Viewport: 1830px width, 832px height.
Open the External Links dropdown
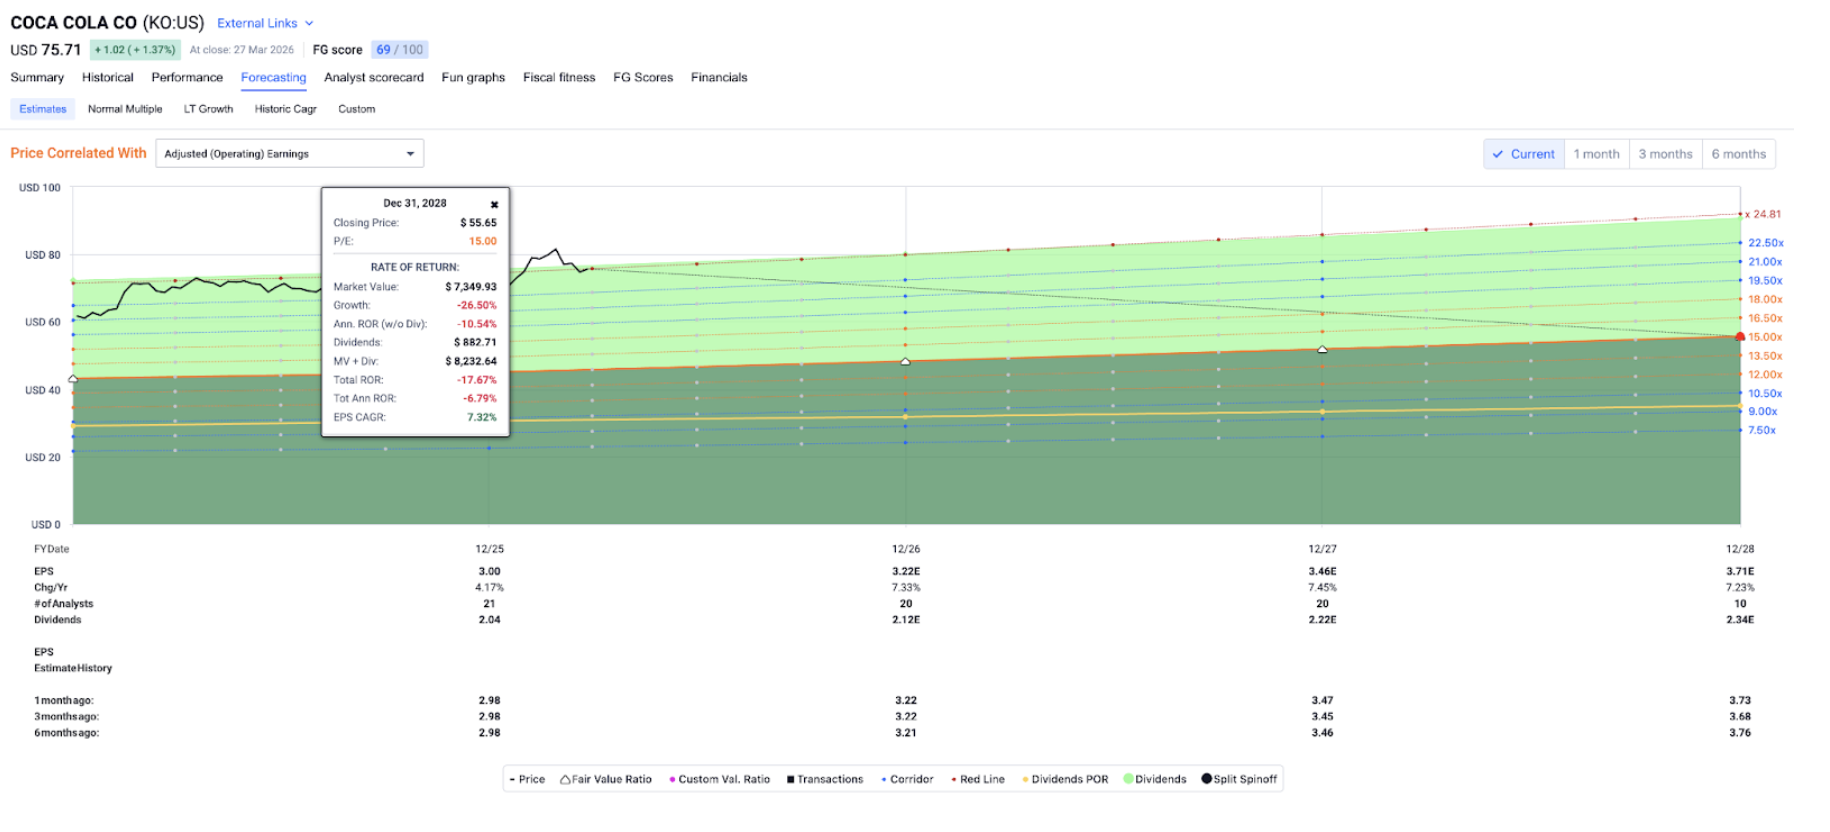coord(265,23)
